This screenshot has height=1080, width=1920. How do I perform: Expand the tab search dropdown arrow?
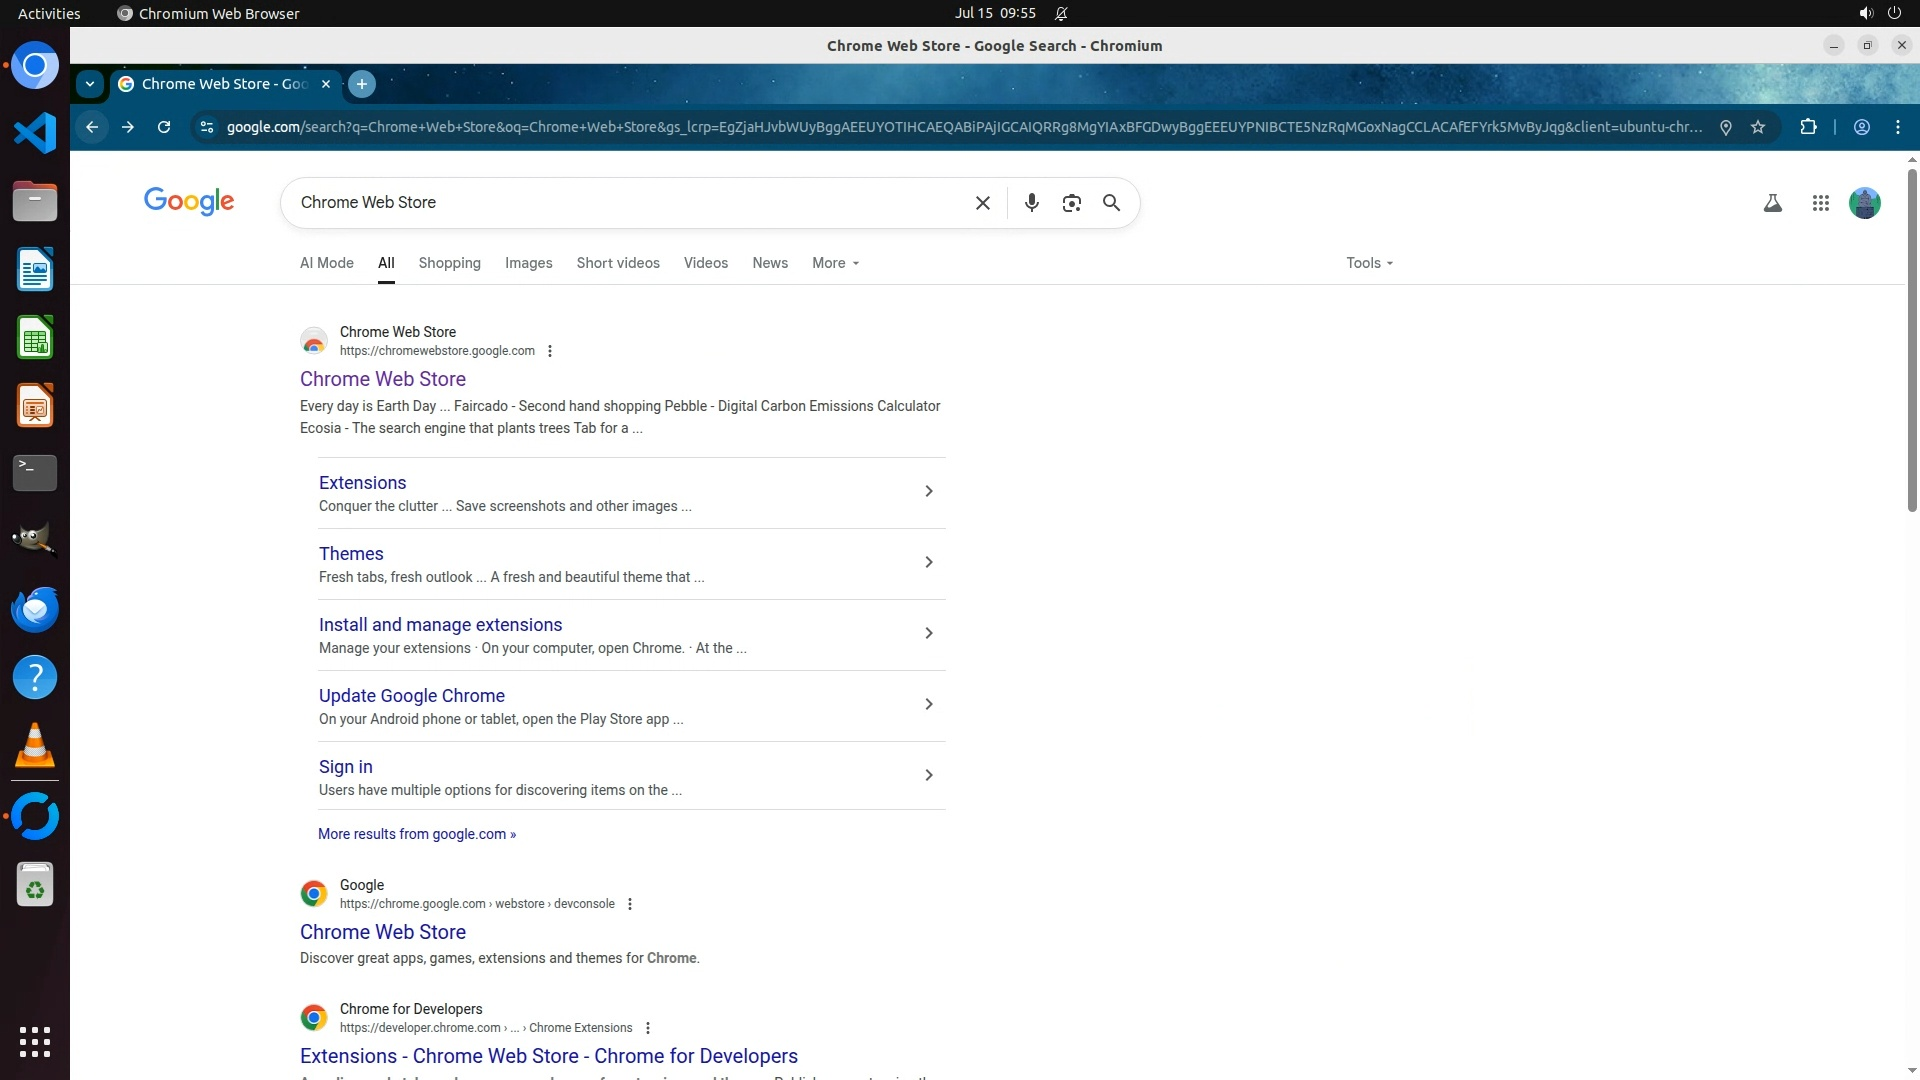90,84
